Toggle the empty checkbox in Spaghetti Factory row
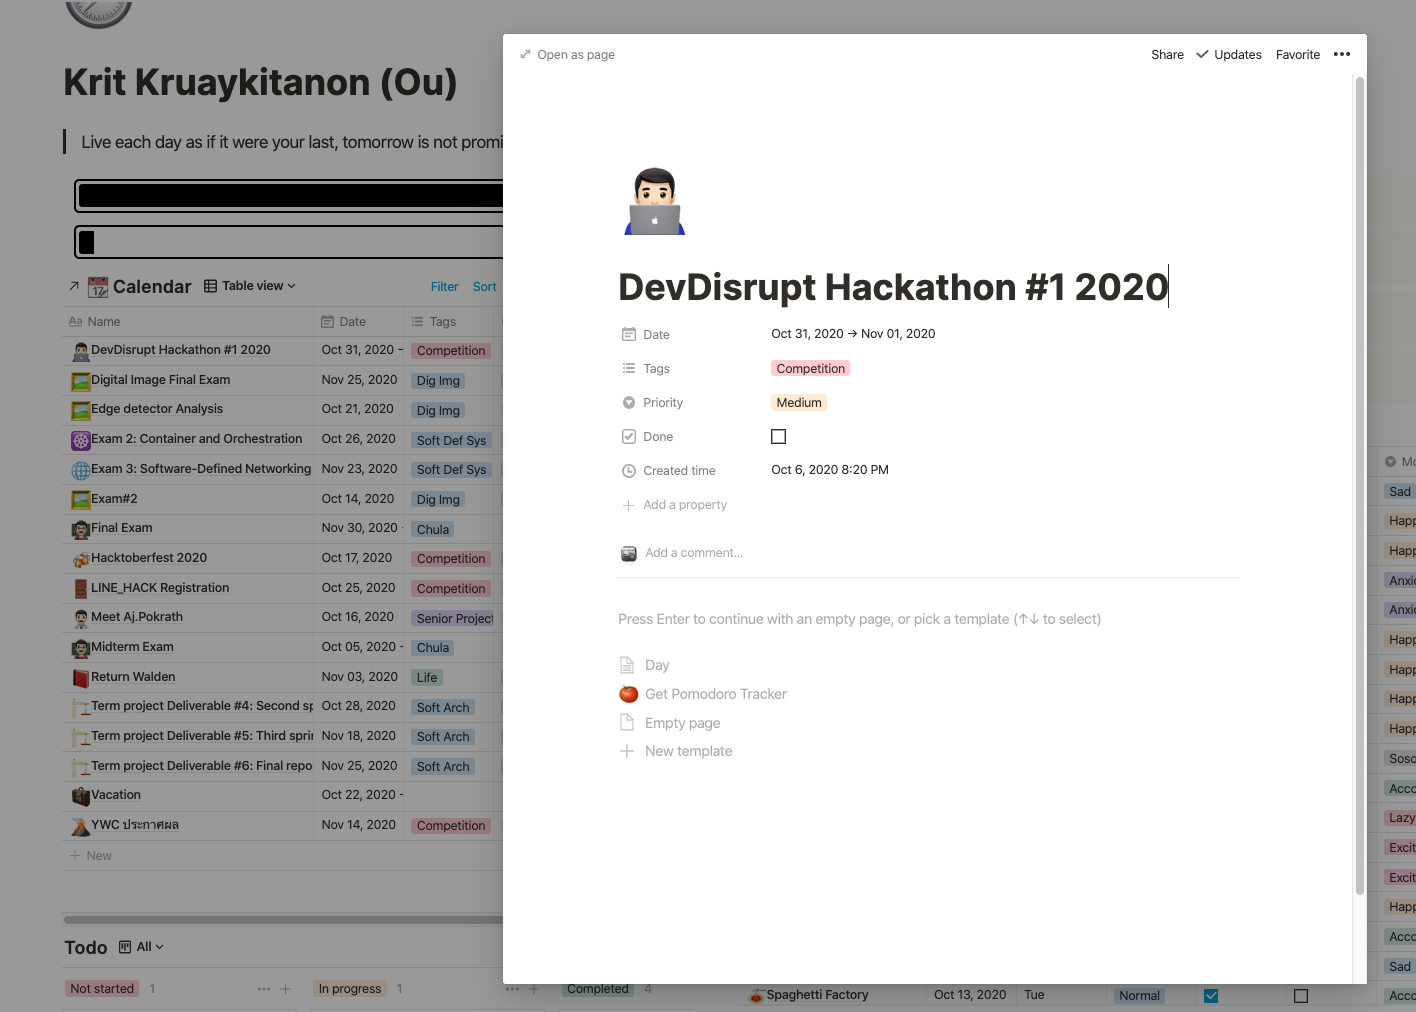The width and height of the screenshot is (1416, 1012). coord(1301,996)
